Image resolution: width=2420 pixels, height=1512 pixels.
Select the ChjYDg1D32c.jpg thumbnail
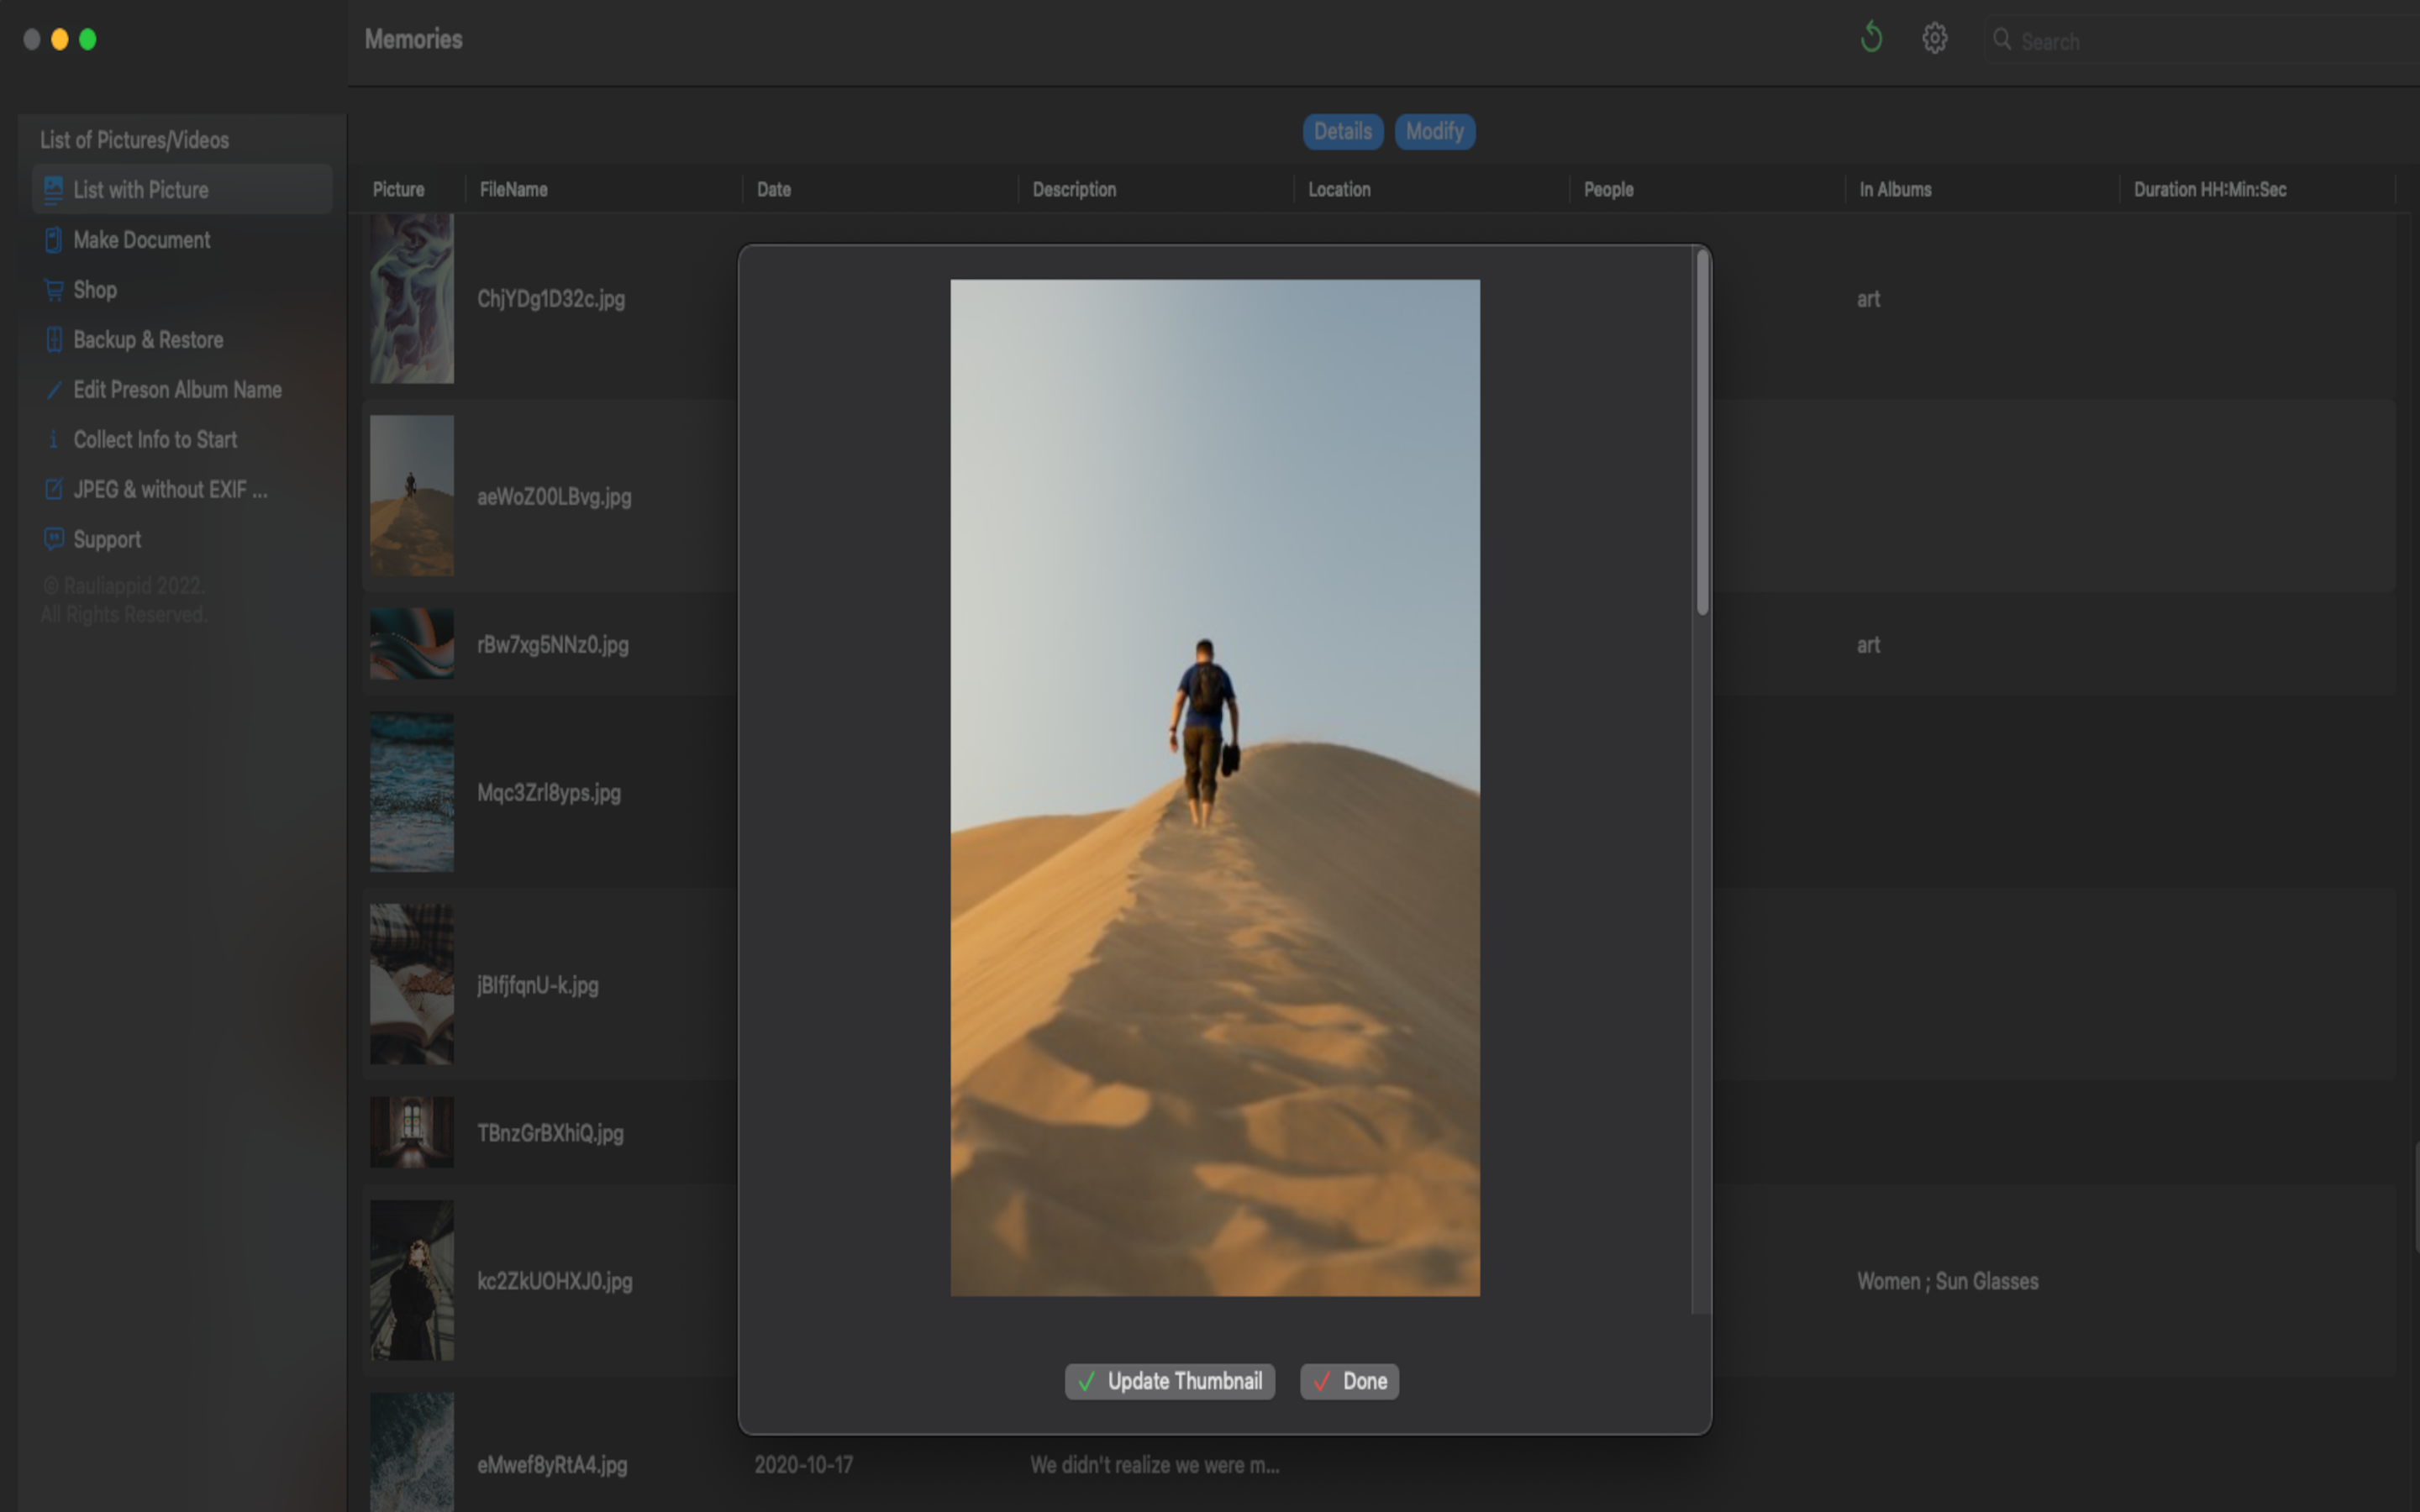tap(411, 298)
